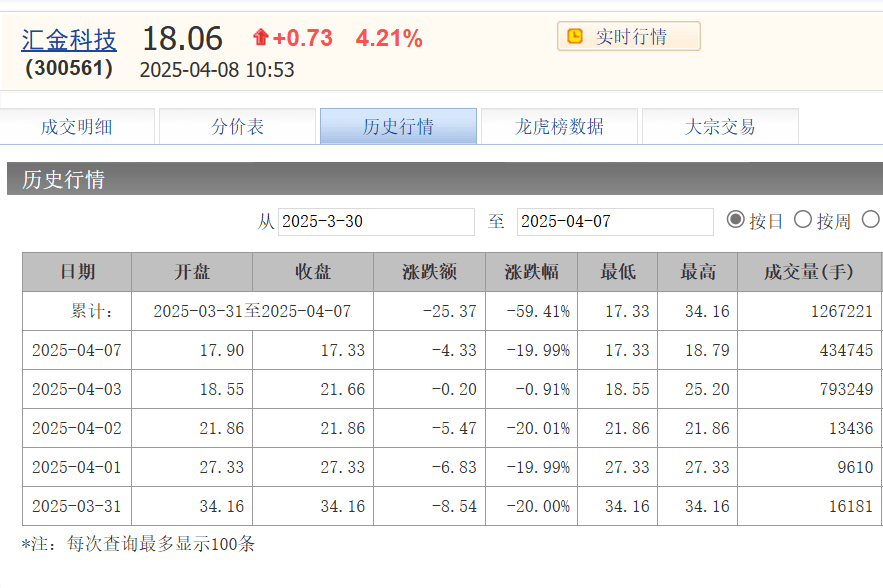
Task: Click the 2025-04-03 change percentage -0.91%
Action: [542, 389]
